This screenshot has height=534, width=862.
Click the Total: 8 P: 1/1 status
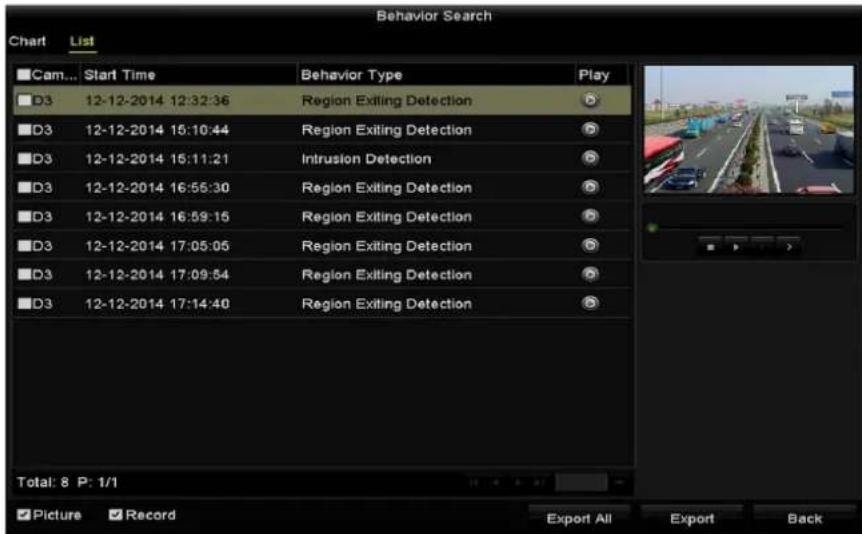[x=67, y=482]
